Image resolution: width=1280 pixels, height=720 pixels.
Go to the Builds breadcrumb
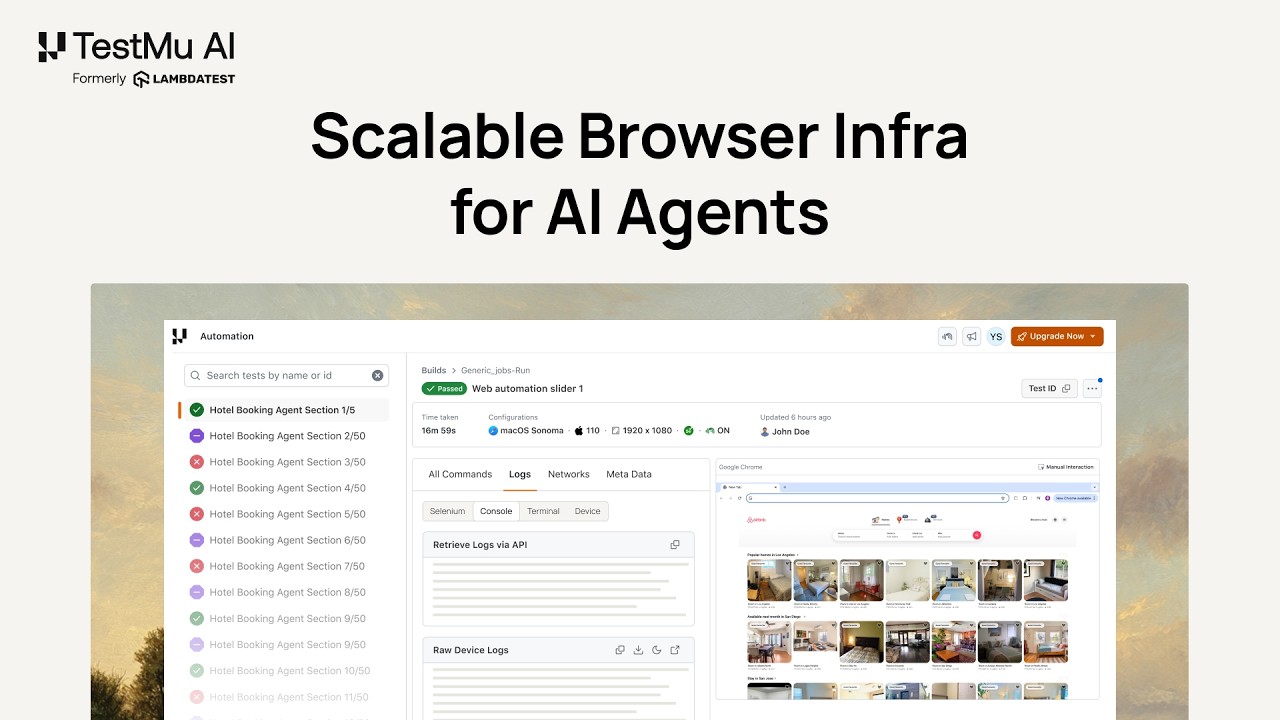coord(434,370)
